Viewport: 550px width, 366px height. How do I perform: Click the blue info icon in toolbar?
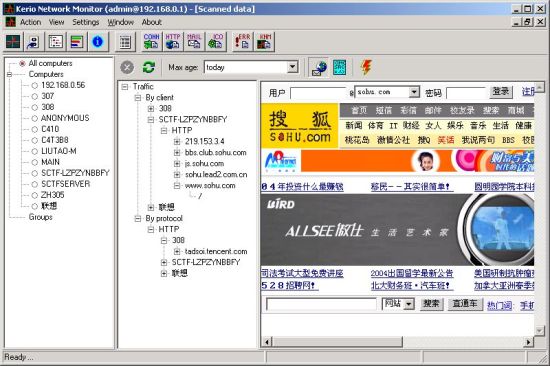(98, 42)
